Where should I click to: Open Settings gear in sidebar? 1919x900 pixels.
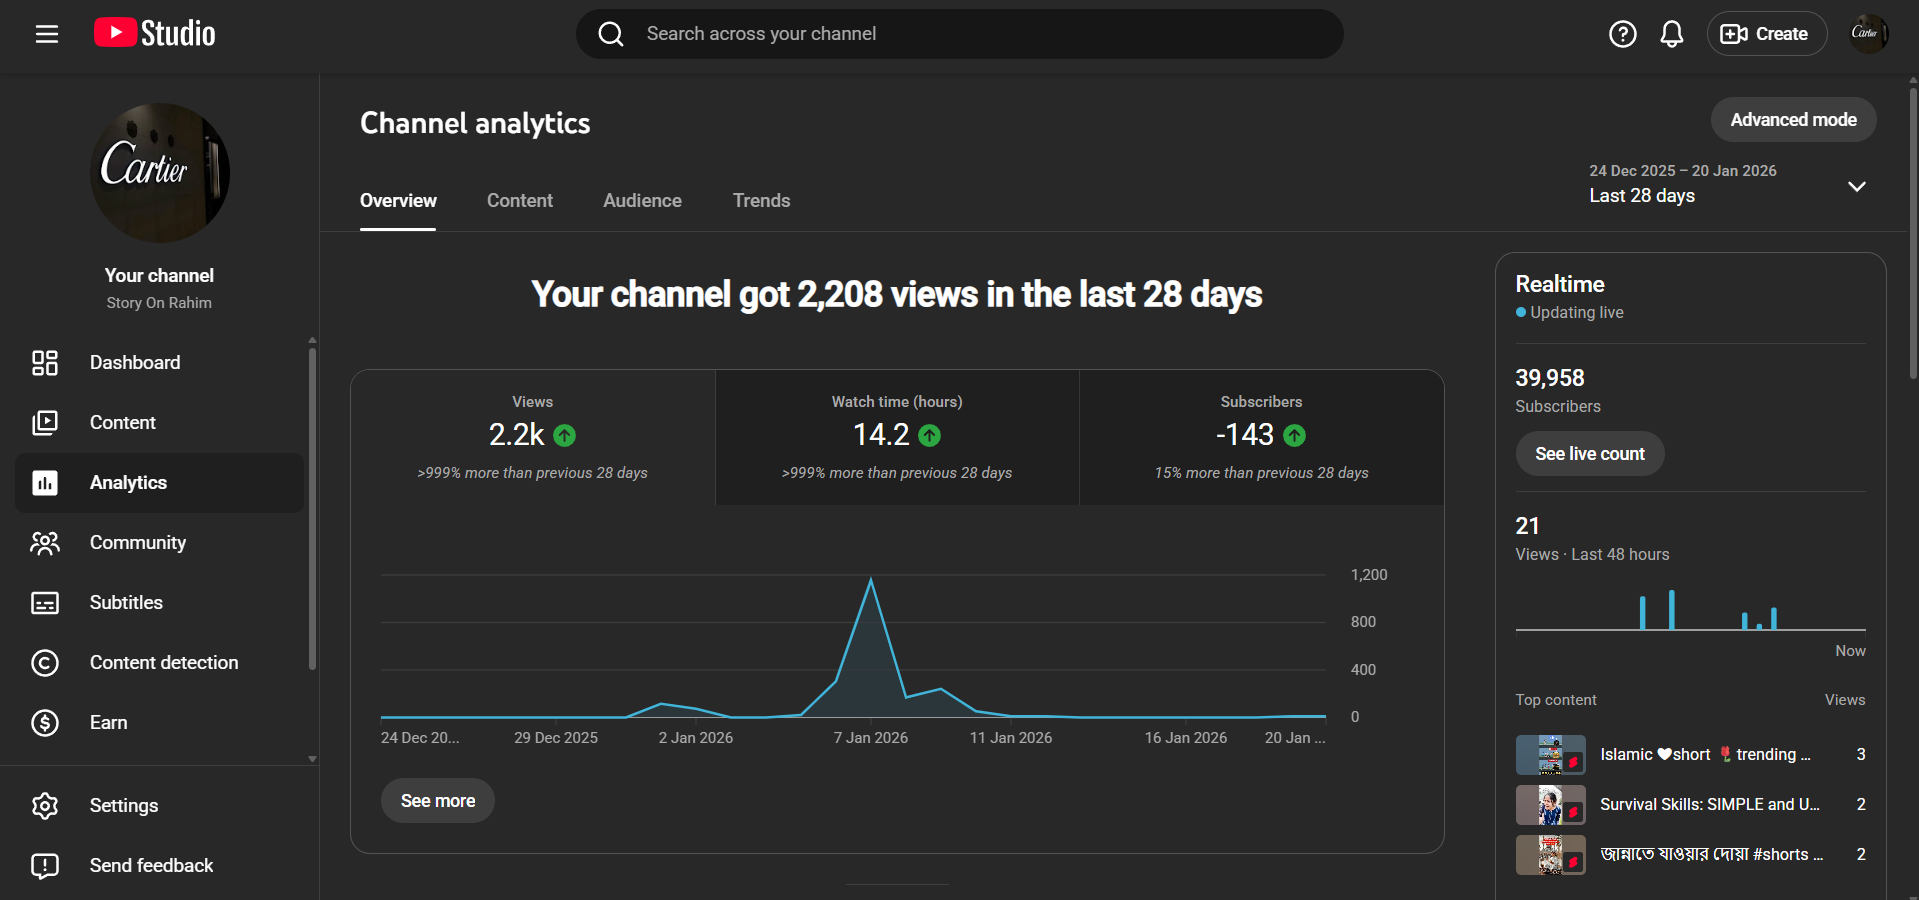pos(45,806)
